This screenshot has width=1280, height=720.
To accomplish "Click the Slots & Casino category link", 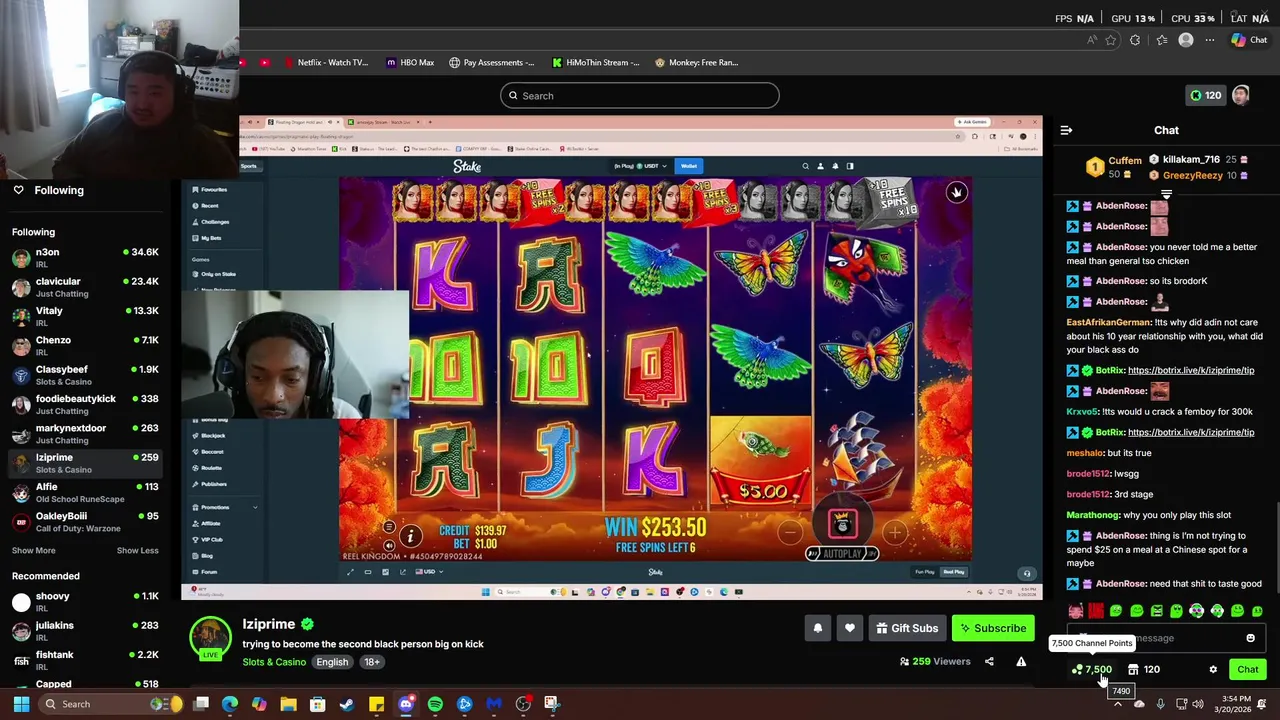I will (x=274, y=662).
